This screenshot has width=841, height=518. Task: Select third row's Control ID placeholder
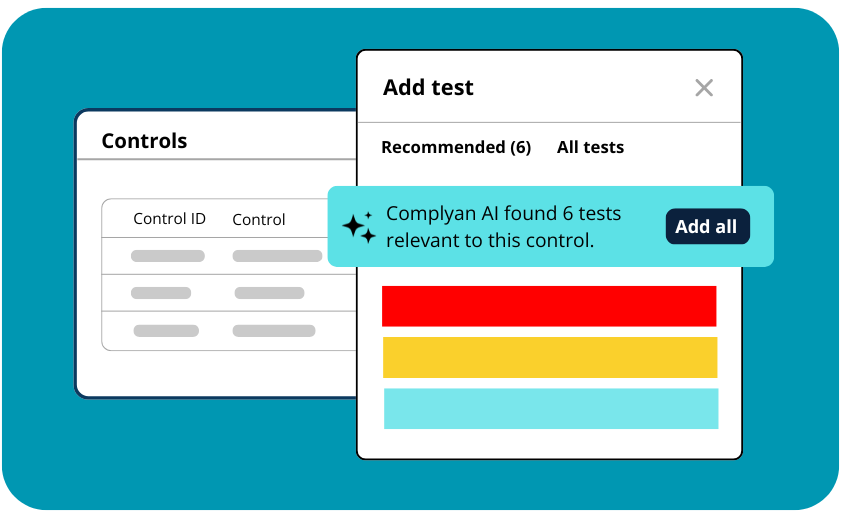click(x=166, y=330)
